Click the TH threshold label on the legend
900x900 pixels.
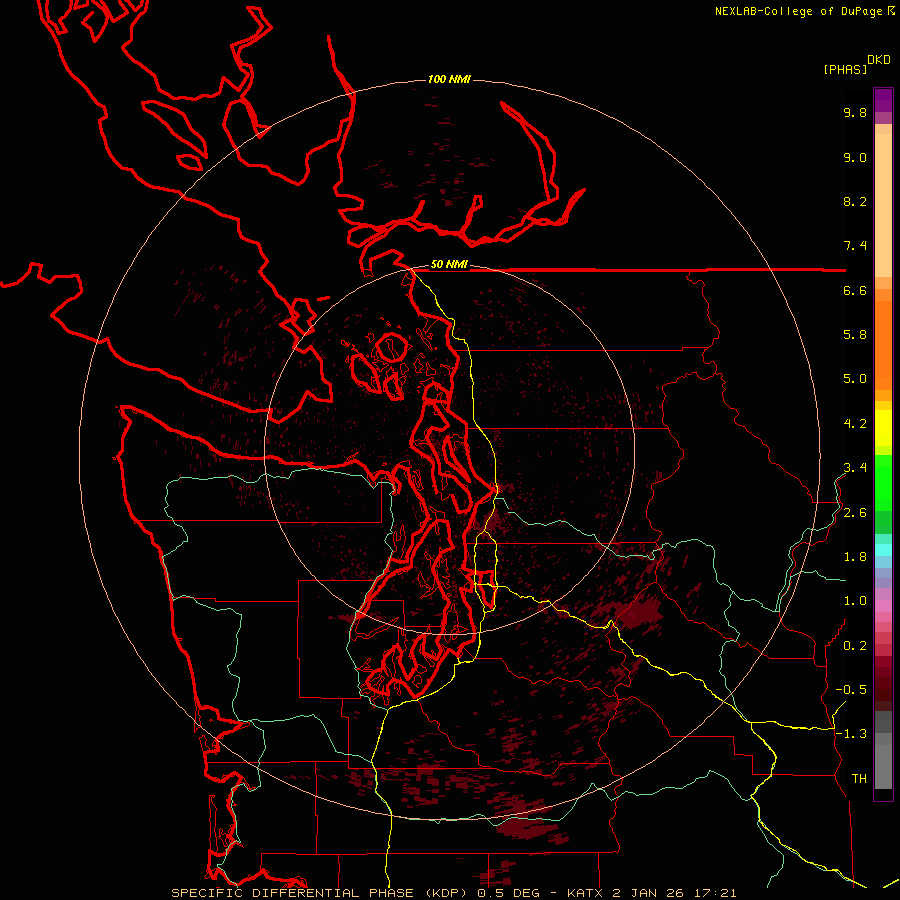[x=859, y=779]
